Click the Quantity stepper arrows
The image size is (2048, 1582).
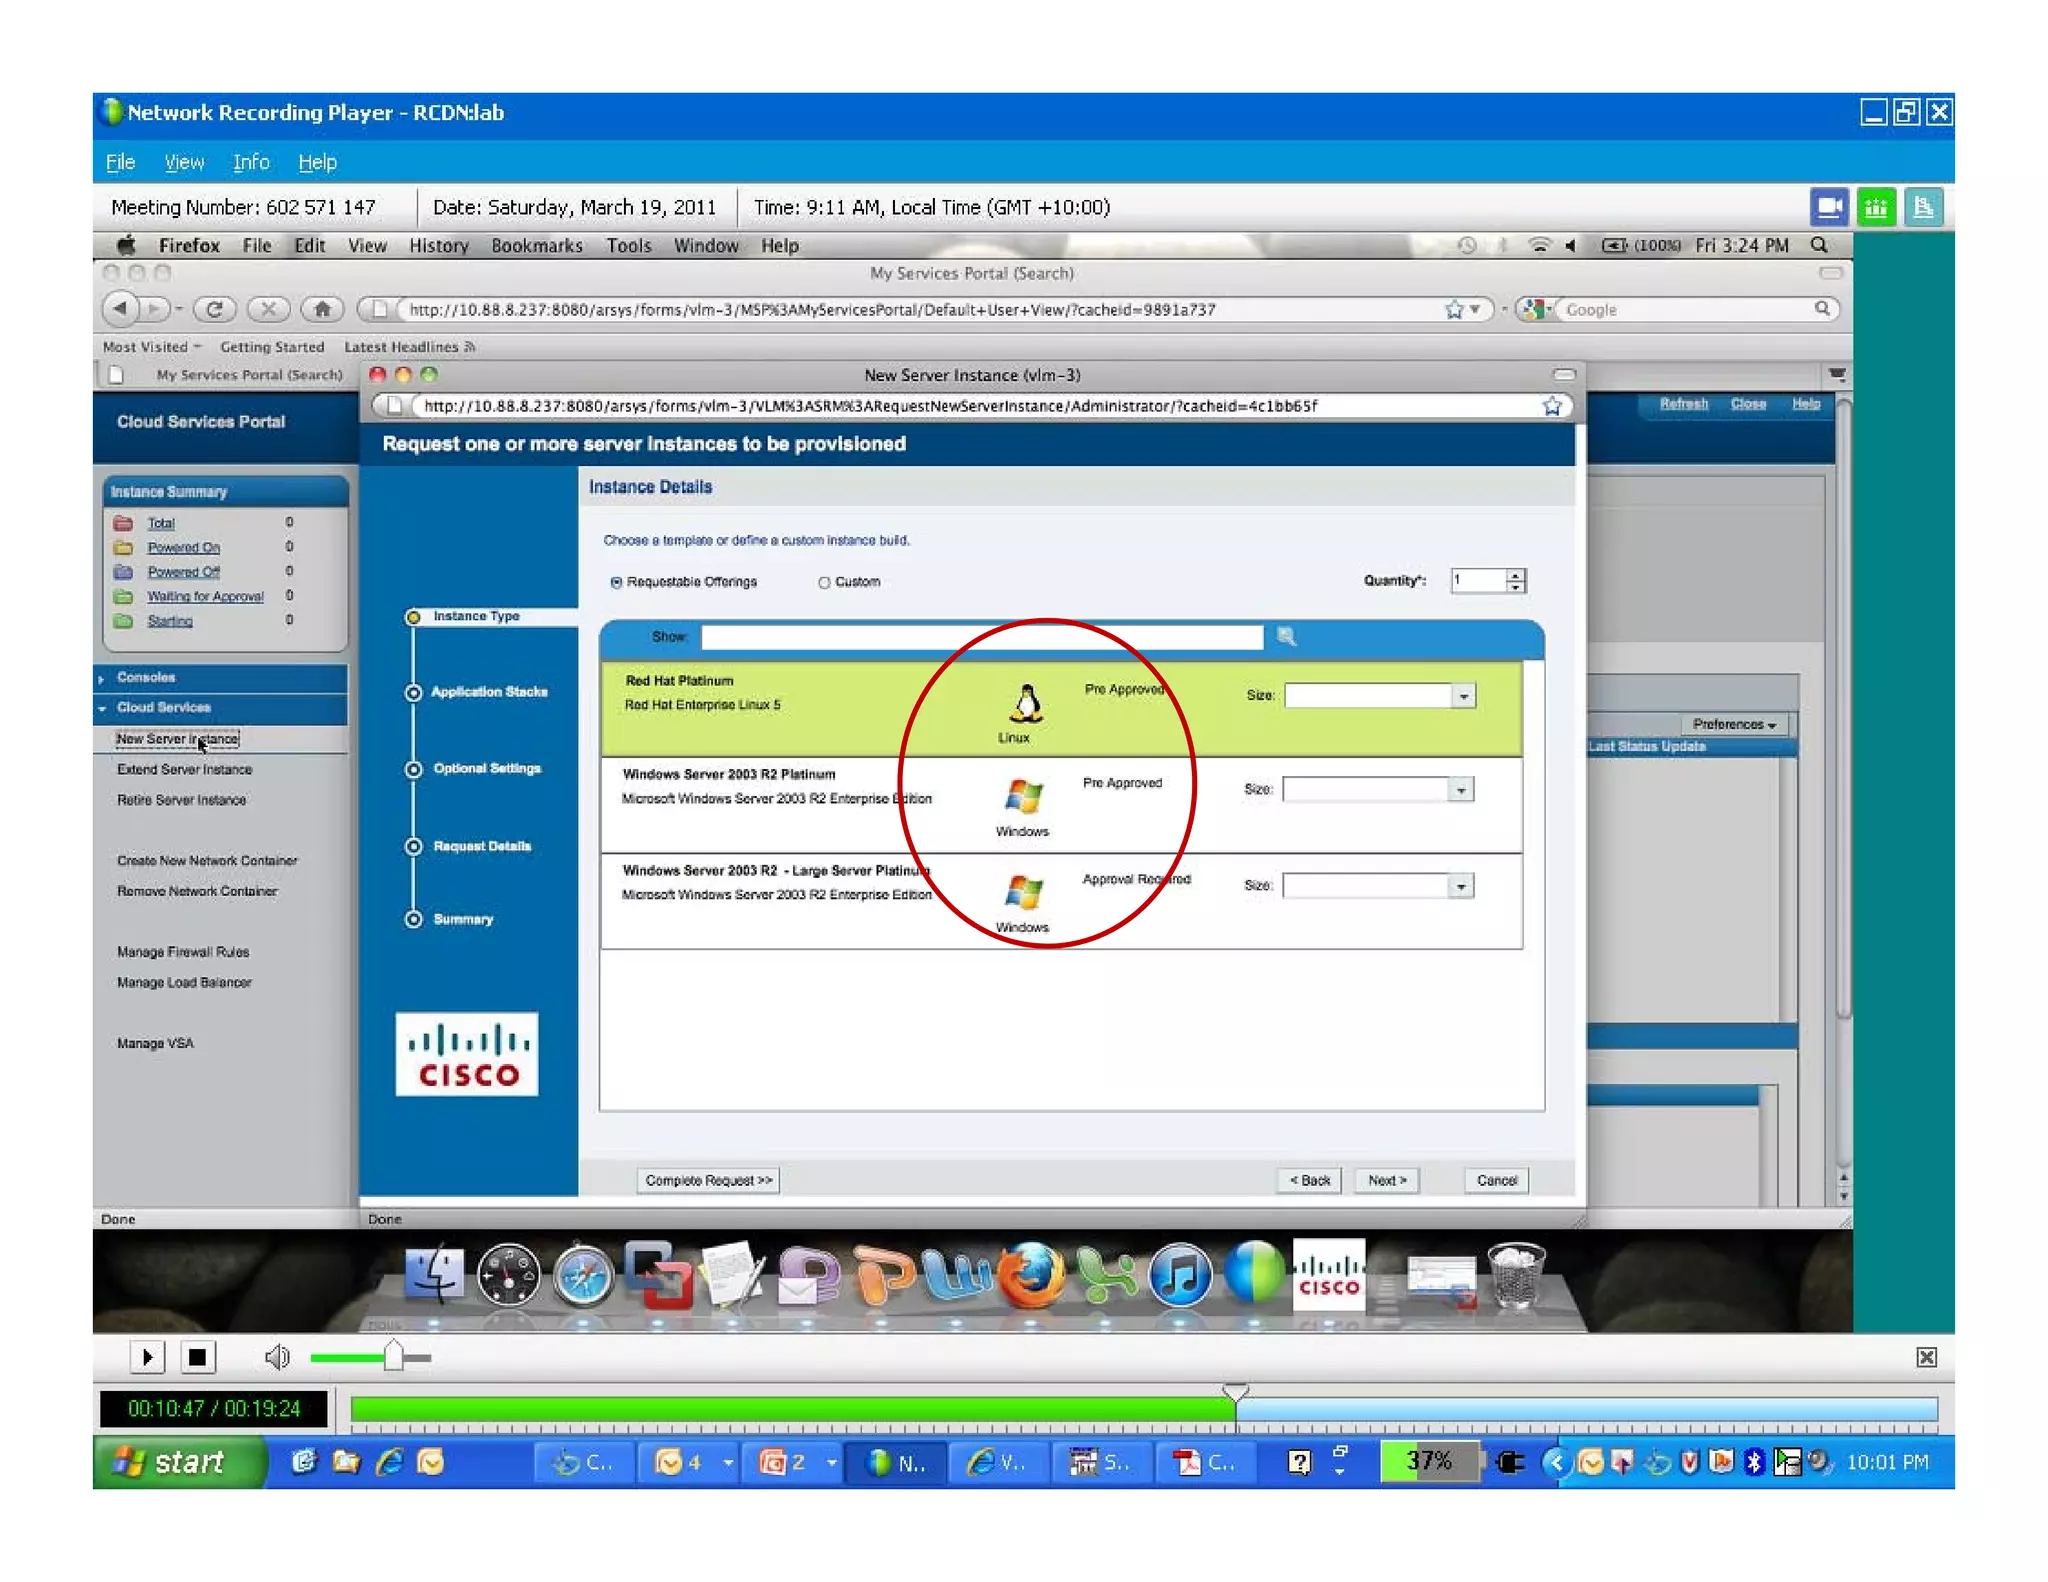pos(1515,580)
